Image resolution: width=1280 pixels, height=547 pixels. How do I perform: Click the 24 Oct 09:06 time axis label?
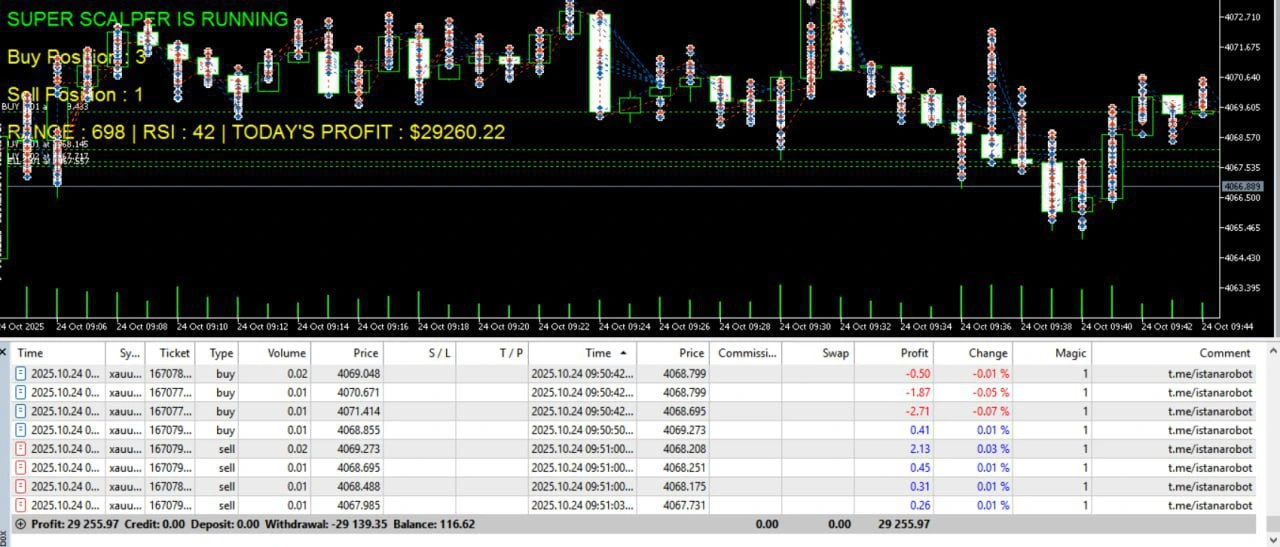coord(81,327)
